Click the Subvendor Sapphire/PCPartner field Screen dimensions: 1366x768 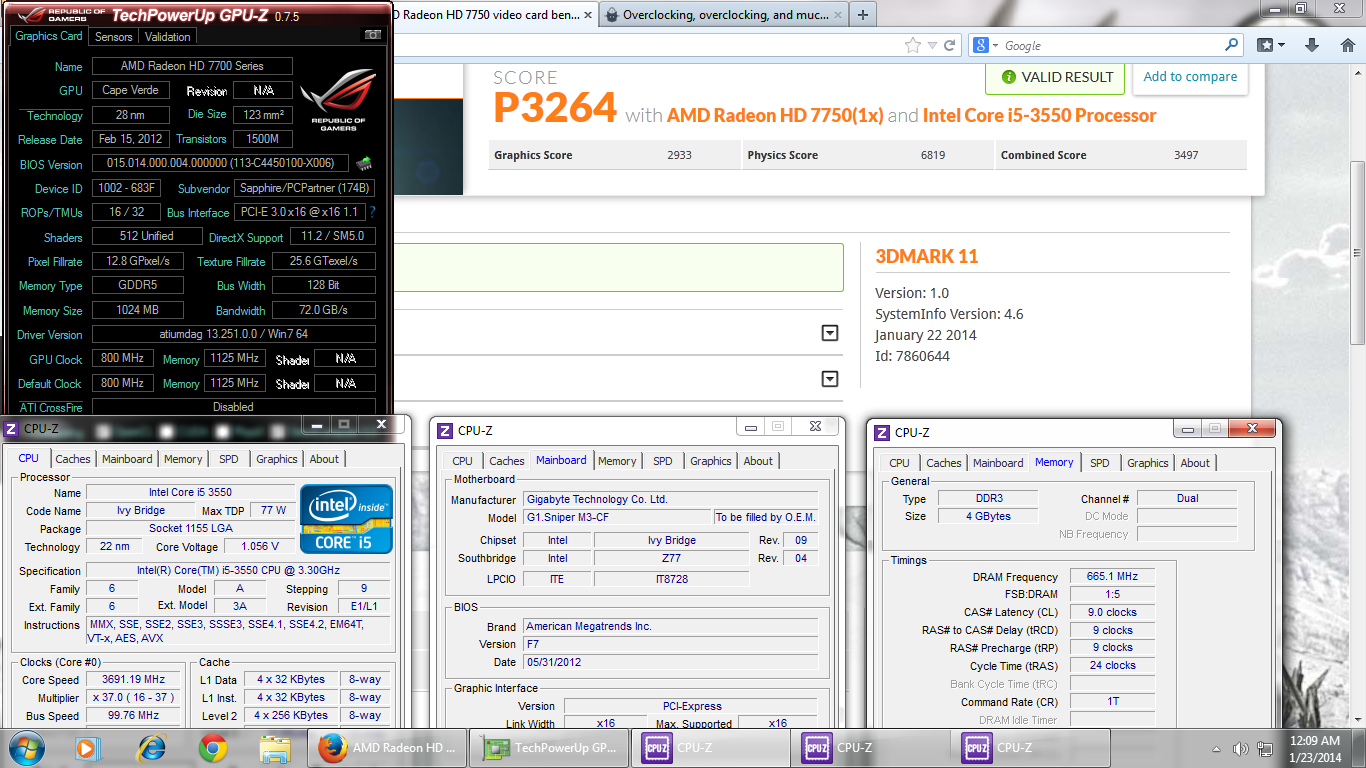click(304, 188)
